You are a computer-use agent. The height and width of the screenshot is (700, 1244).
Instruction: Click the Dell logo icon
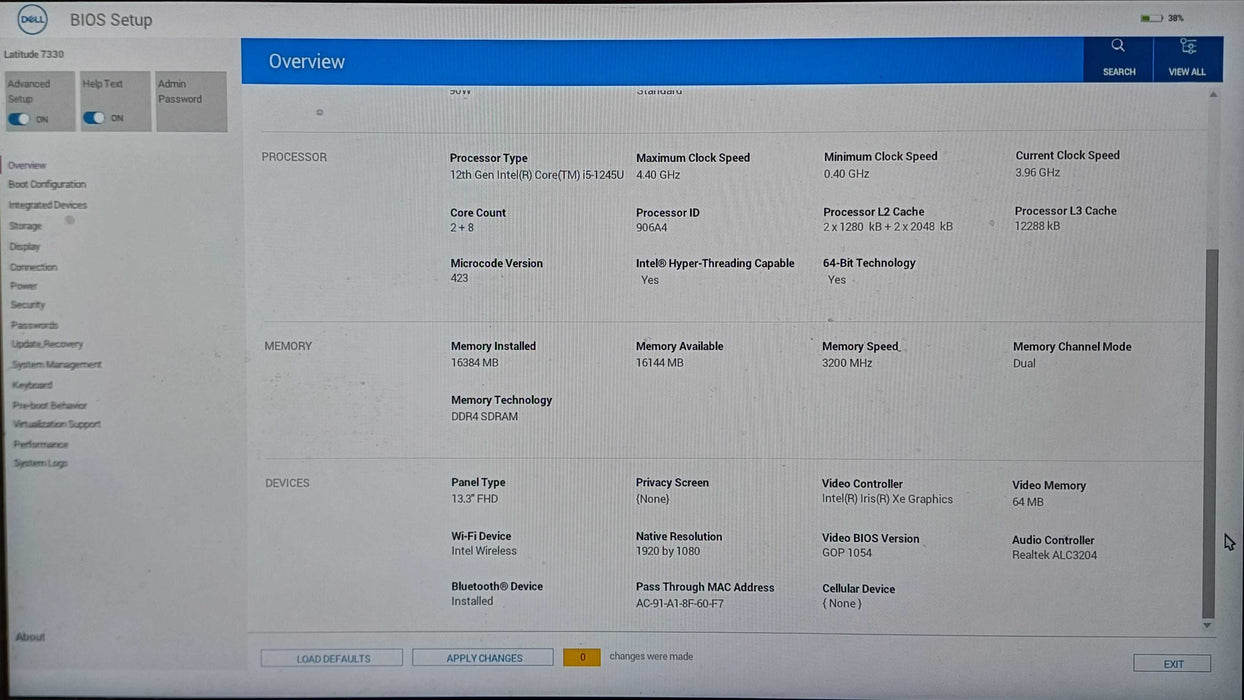[32, 19]
